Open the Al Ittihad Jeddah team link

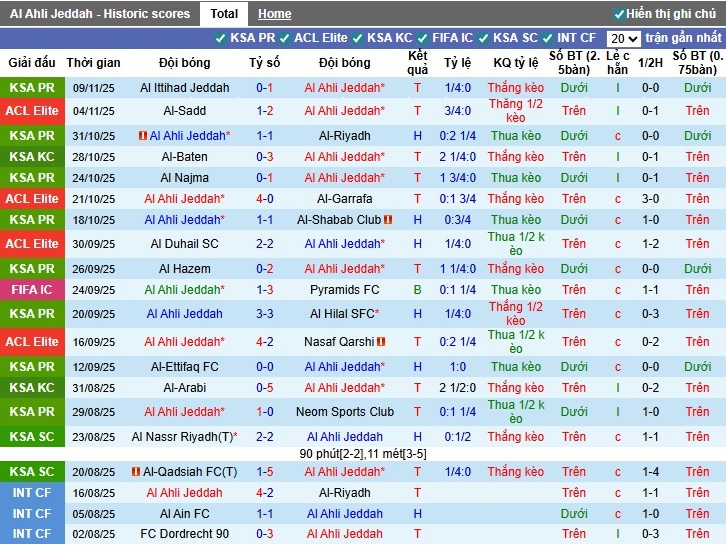185,88
